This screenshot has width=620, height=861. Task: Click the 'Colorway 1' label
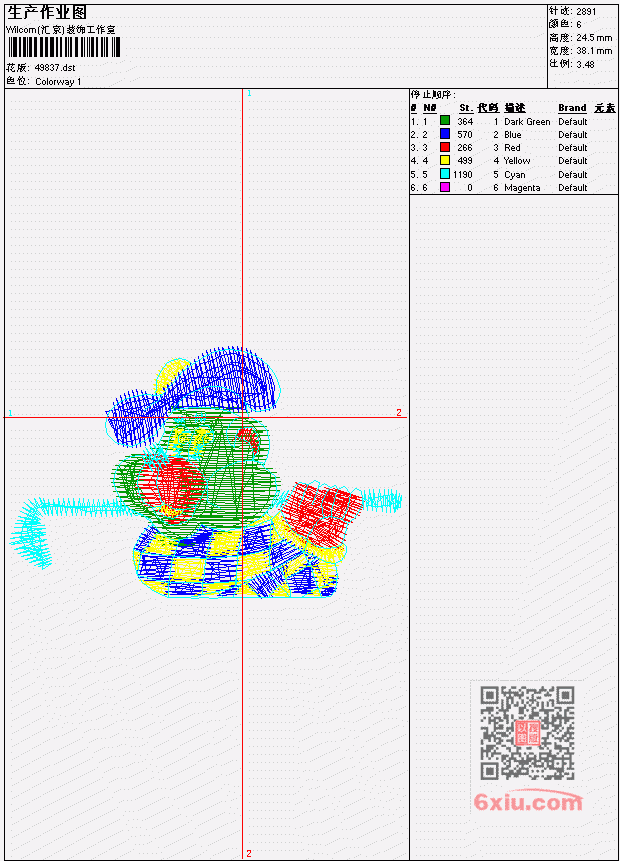[x=58, y=82]
